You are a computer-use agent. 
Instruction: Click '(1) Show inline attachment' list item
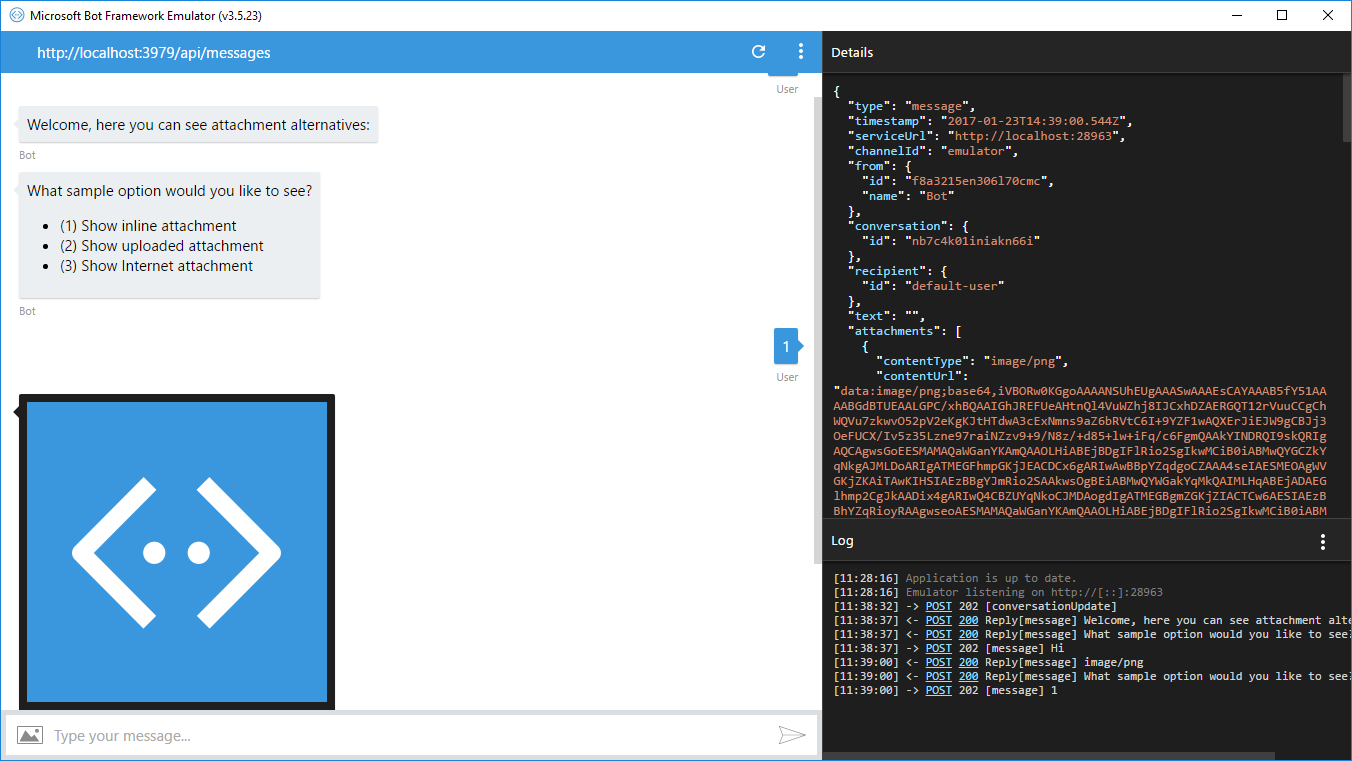coord(148,226)
